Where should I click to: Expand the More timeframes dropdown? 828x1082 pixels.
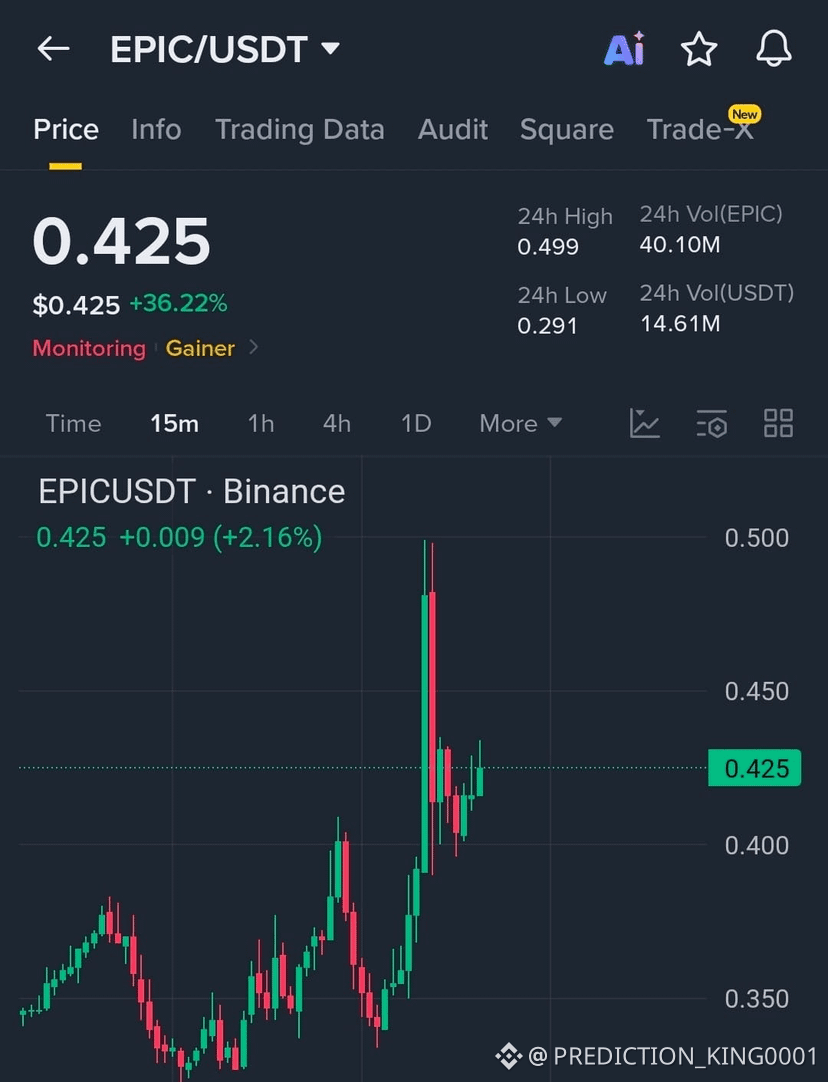coord(521,423)
